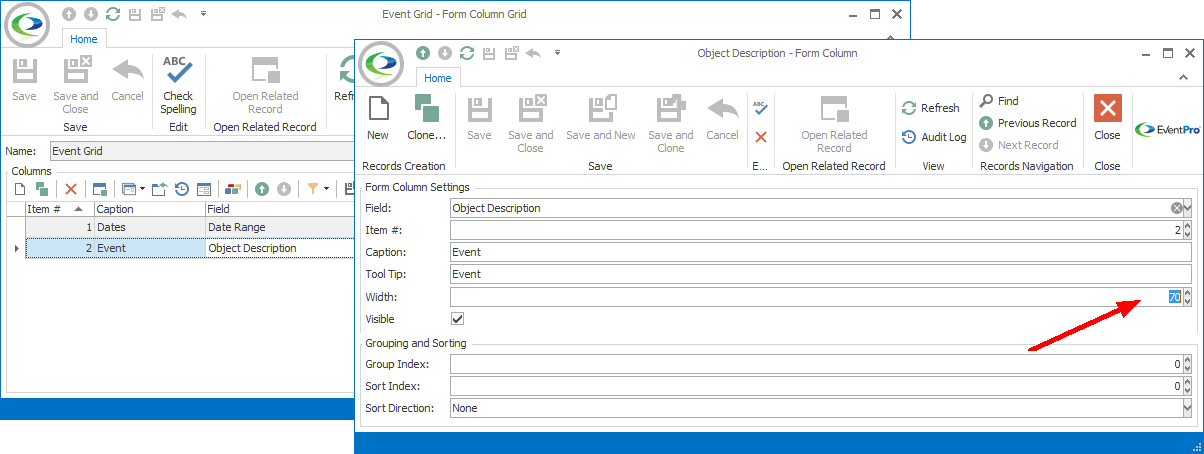Click the Caption column header
The image size is (1204, 454).
click(x=149, y=209)
